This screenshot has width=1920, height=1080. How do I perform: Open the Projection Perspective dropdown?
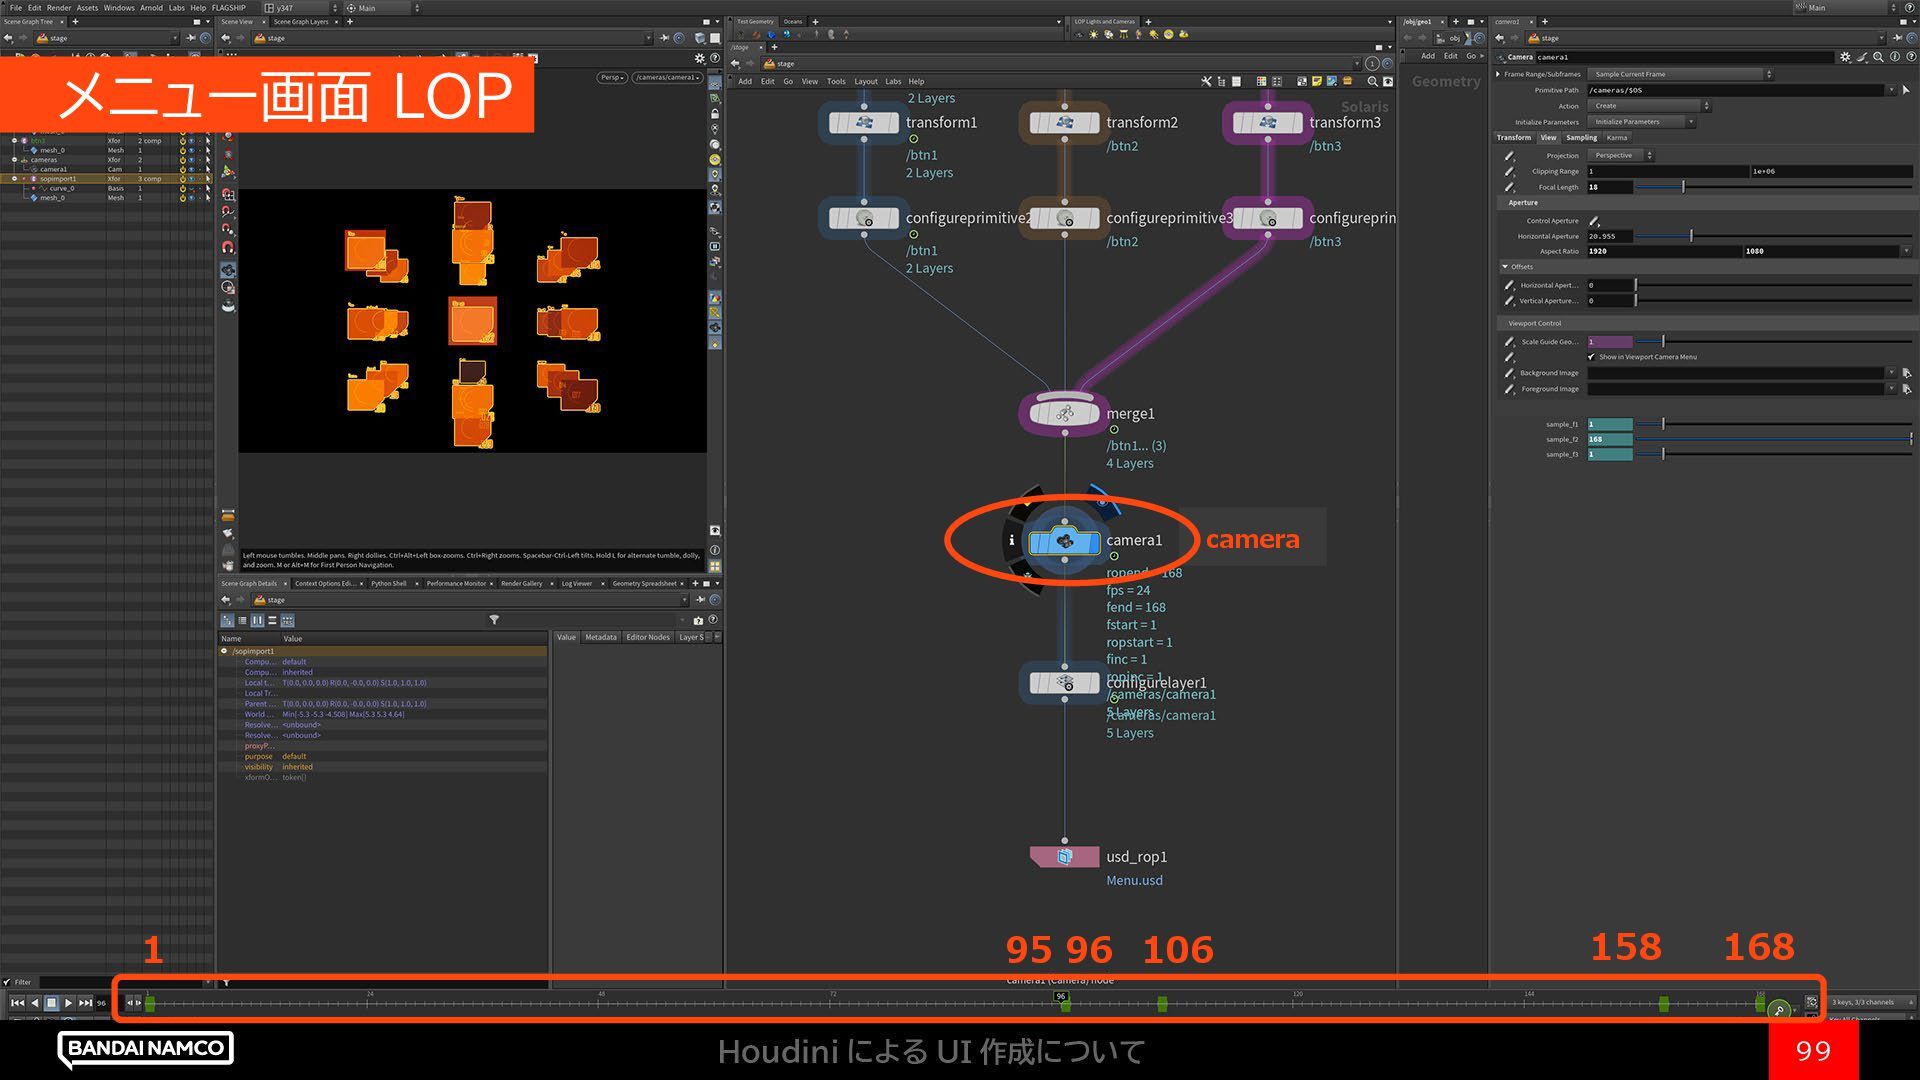pyautogui.click(x=1620, y=156)
